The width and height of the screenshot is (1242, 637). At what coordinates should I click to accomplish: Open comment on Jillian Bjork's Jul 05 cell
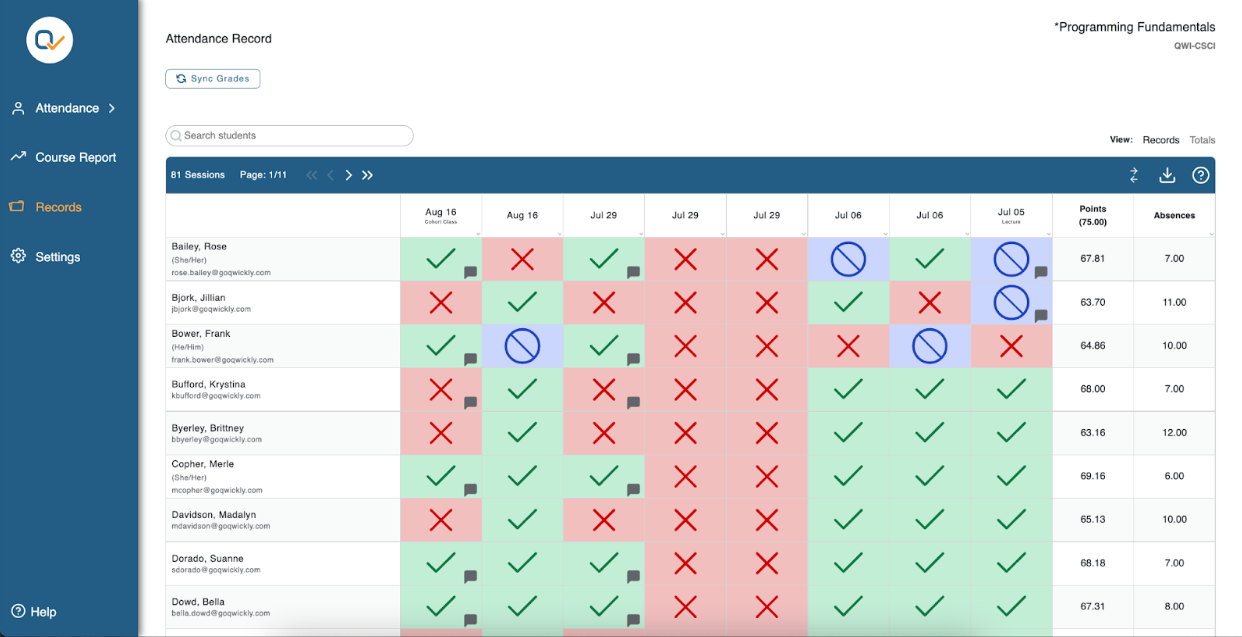pos(1041,316)
